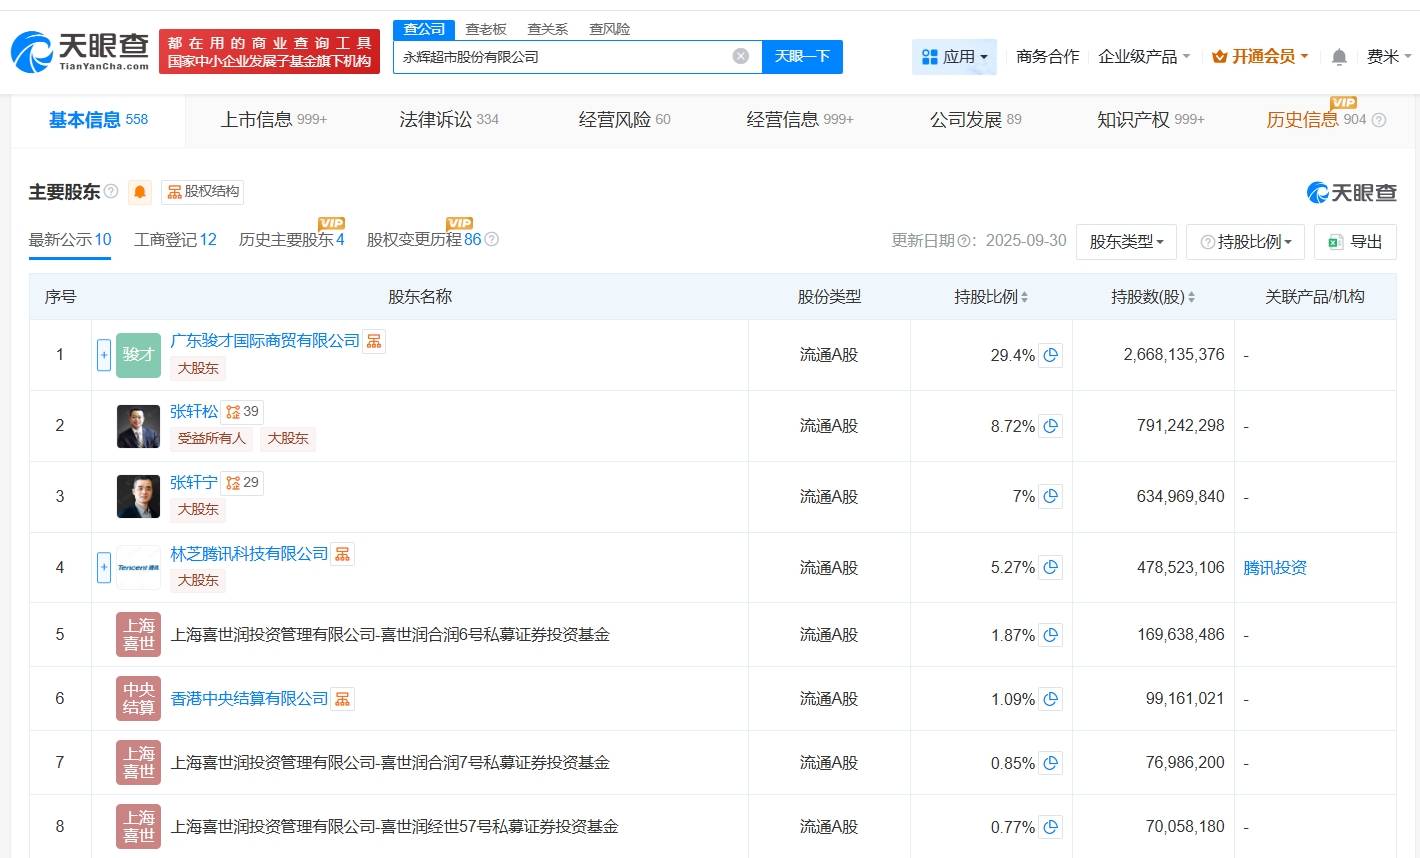Click equity structure icon beside 香港中央结算有限公司

[343, 699]
